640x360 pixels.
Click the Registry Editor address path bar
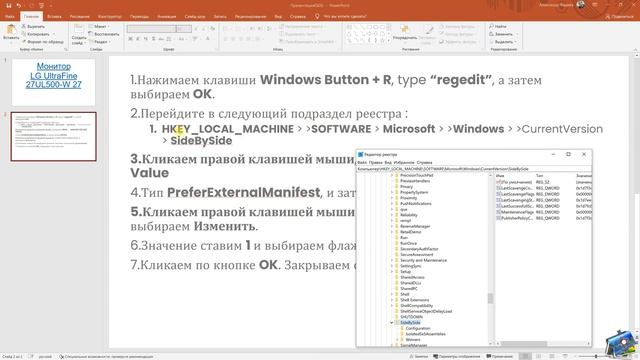pos(474,169)
